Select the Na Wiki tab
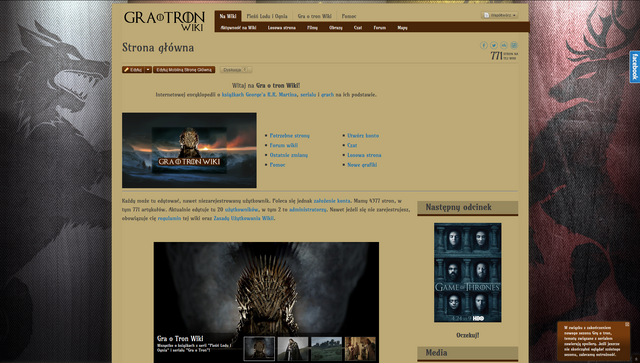Viewport: 640px width, 363px height. 228,16
